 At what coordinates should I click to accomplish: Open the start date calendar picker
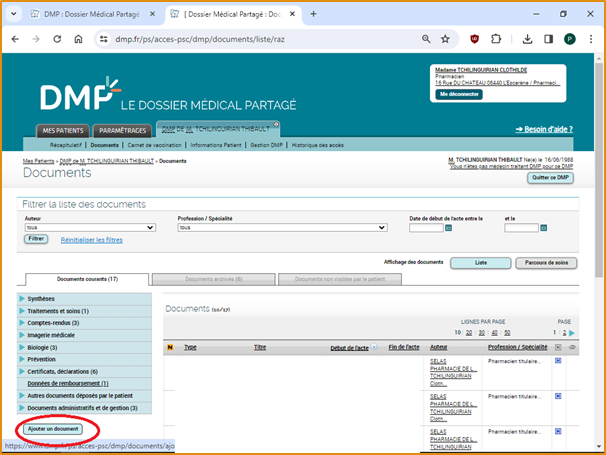click(x=449, y=228)
